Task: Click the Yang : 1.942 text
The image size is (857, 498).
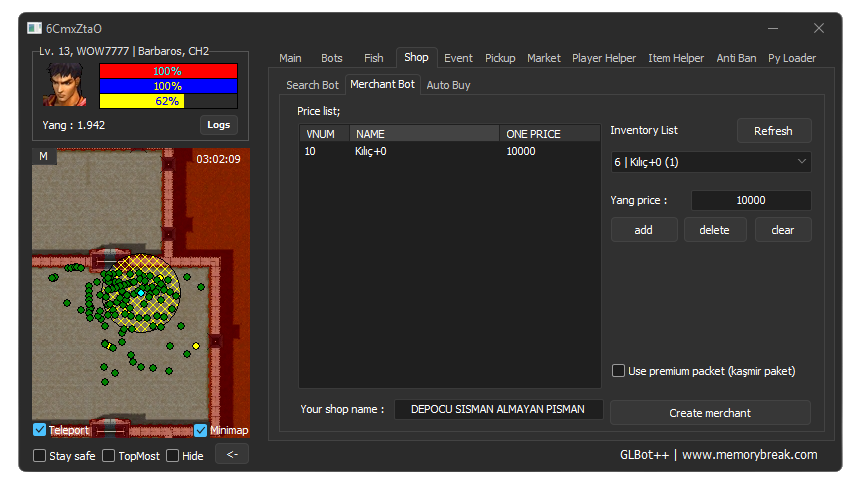Action: (74, 125)
